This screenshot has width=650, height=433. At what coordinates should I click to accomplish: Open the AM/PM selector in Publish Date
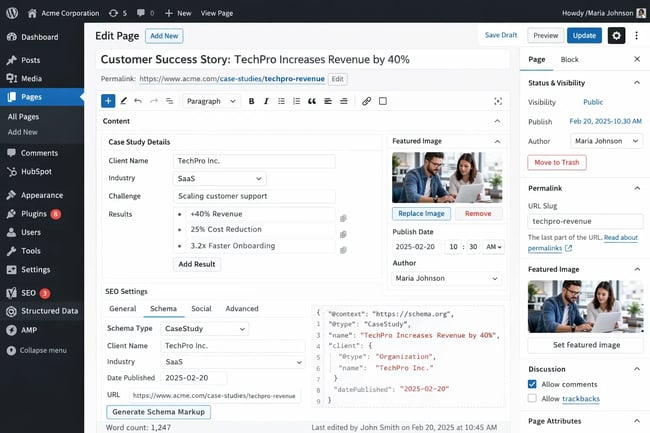point(494,247)
